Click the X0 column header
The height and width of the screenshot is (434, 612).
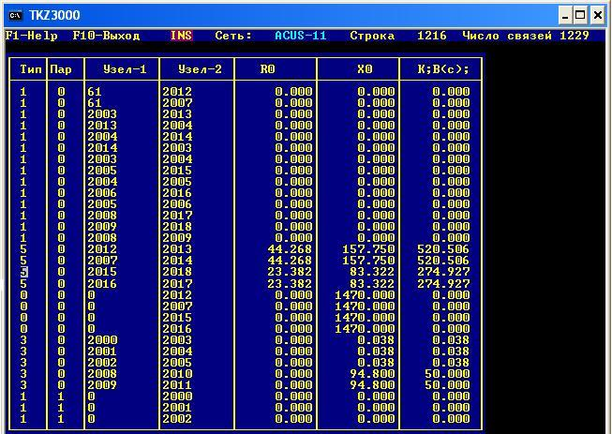pos(365,69)
